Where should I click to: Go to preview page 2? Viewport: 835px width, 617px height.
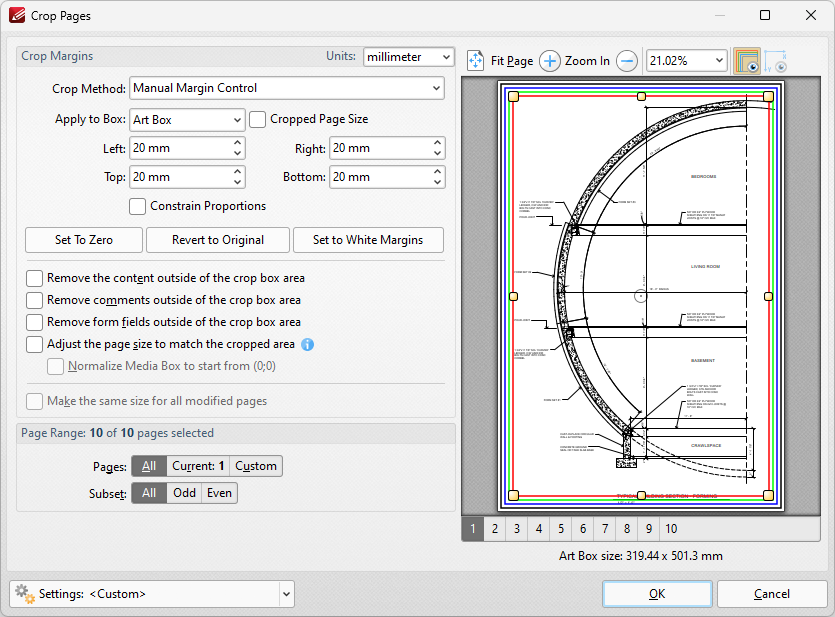pyautogui.click(x=495, y=529)
